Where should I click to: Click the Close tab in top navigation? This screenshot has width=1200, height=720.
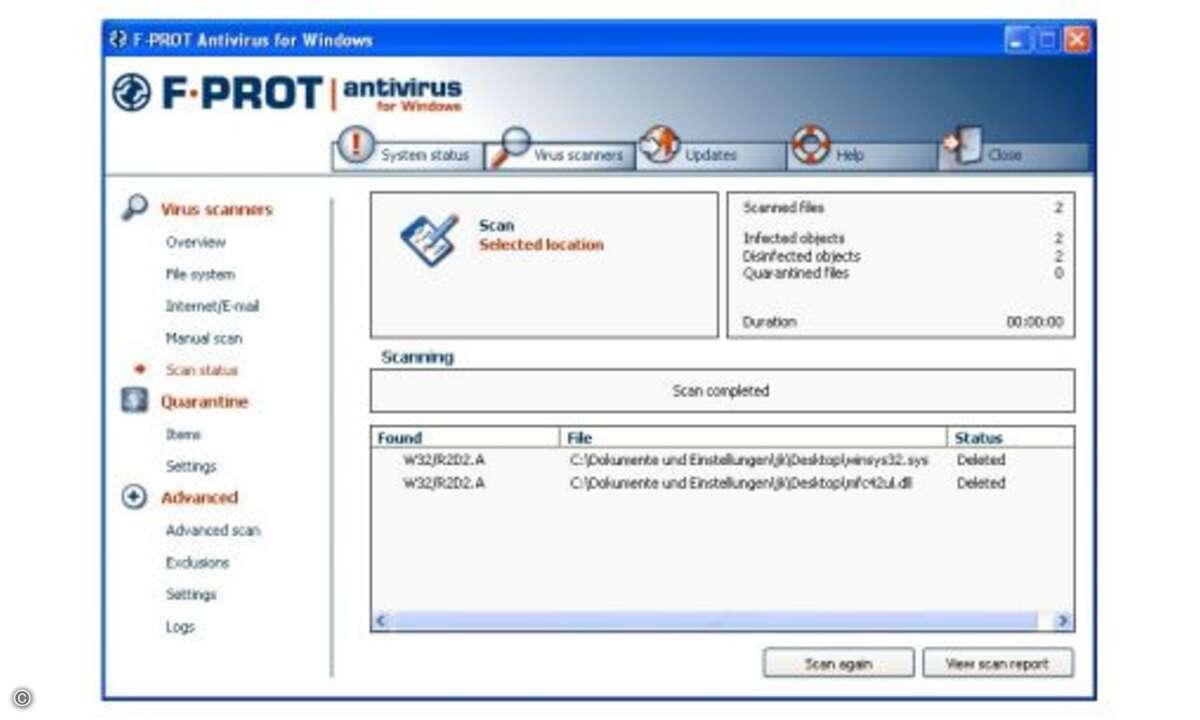[x=1013, y=155]
